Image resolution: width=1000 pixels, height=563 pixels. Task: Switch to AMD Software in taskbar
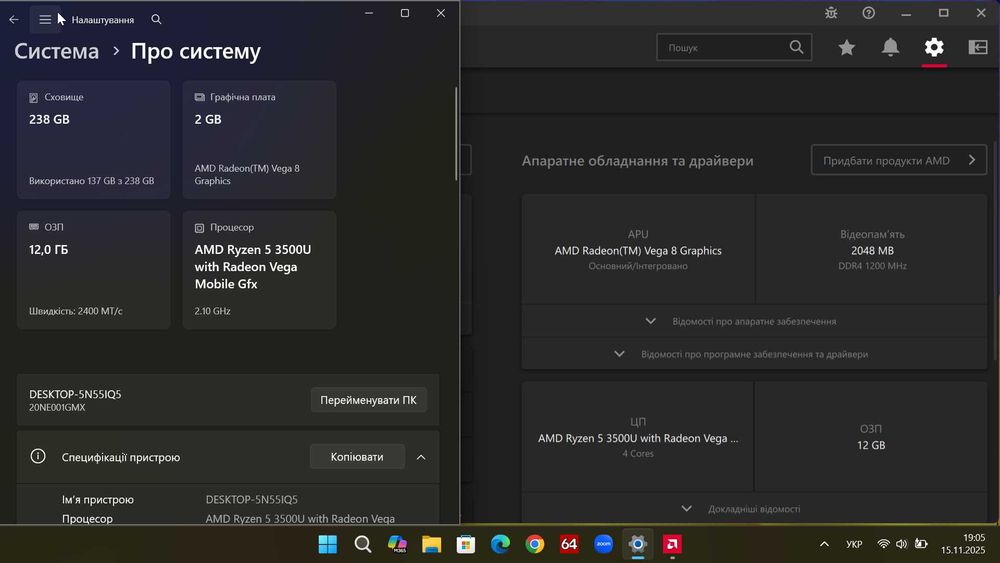(672, 544)
